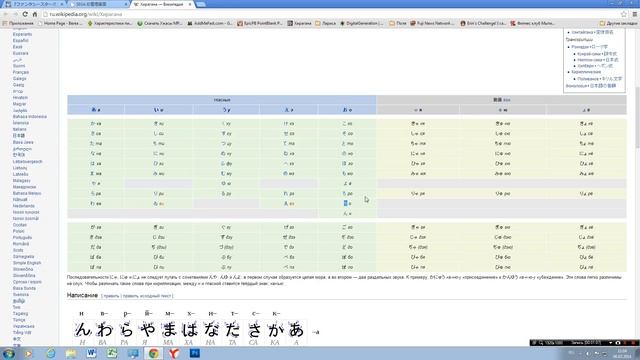The image size is (640, 360).
Task: Open the Windows Start button
Action: pos(9,353)
